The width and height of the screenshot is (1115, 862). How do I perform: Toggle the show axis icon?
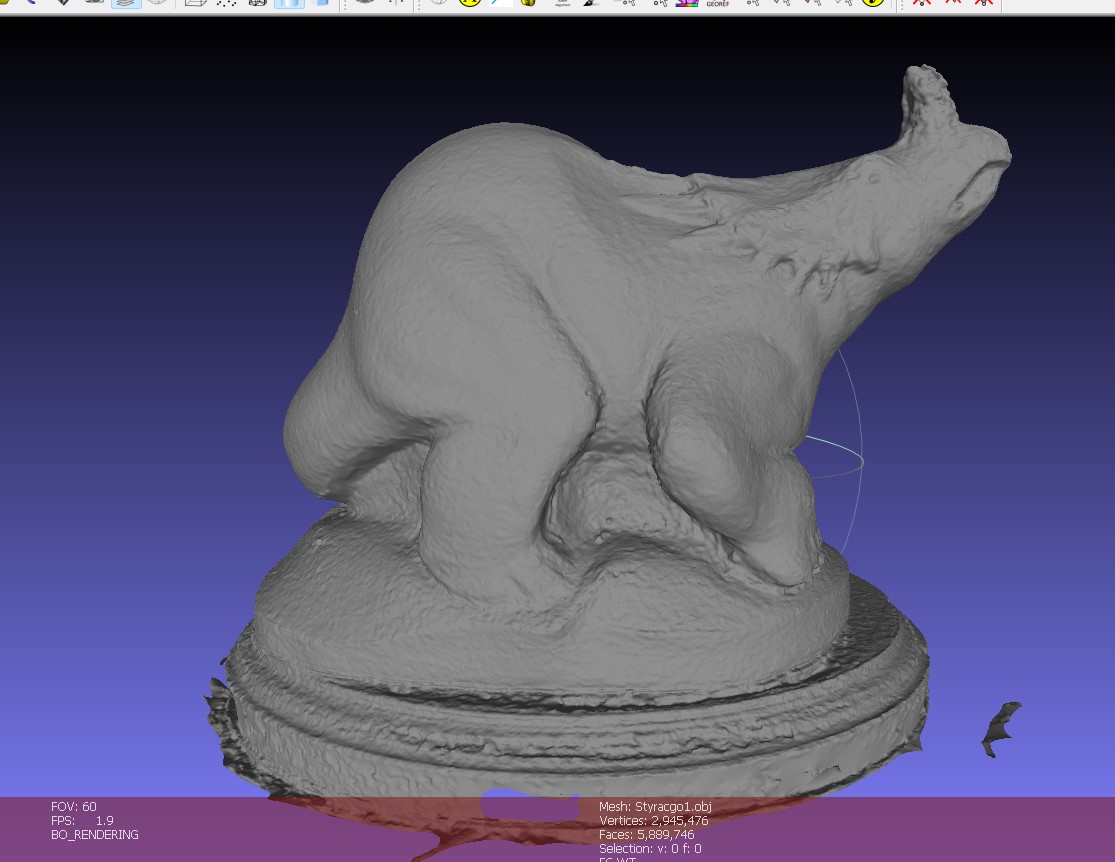click(x=394, y=3)
